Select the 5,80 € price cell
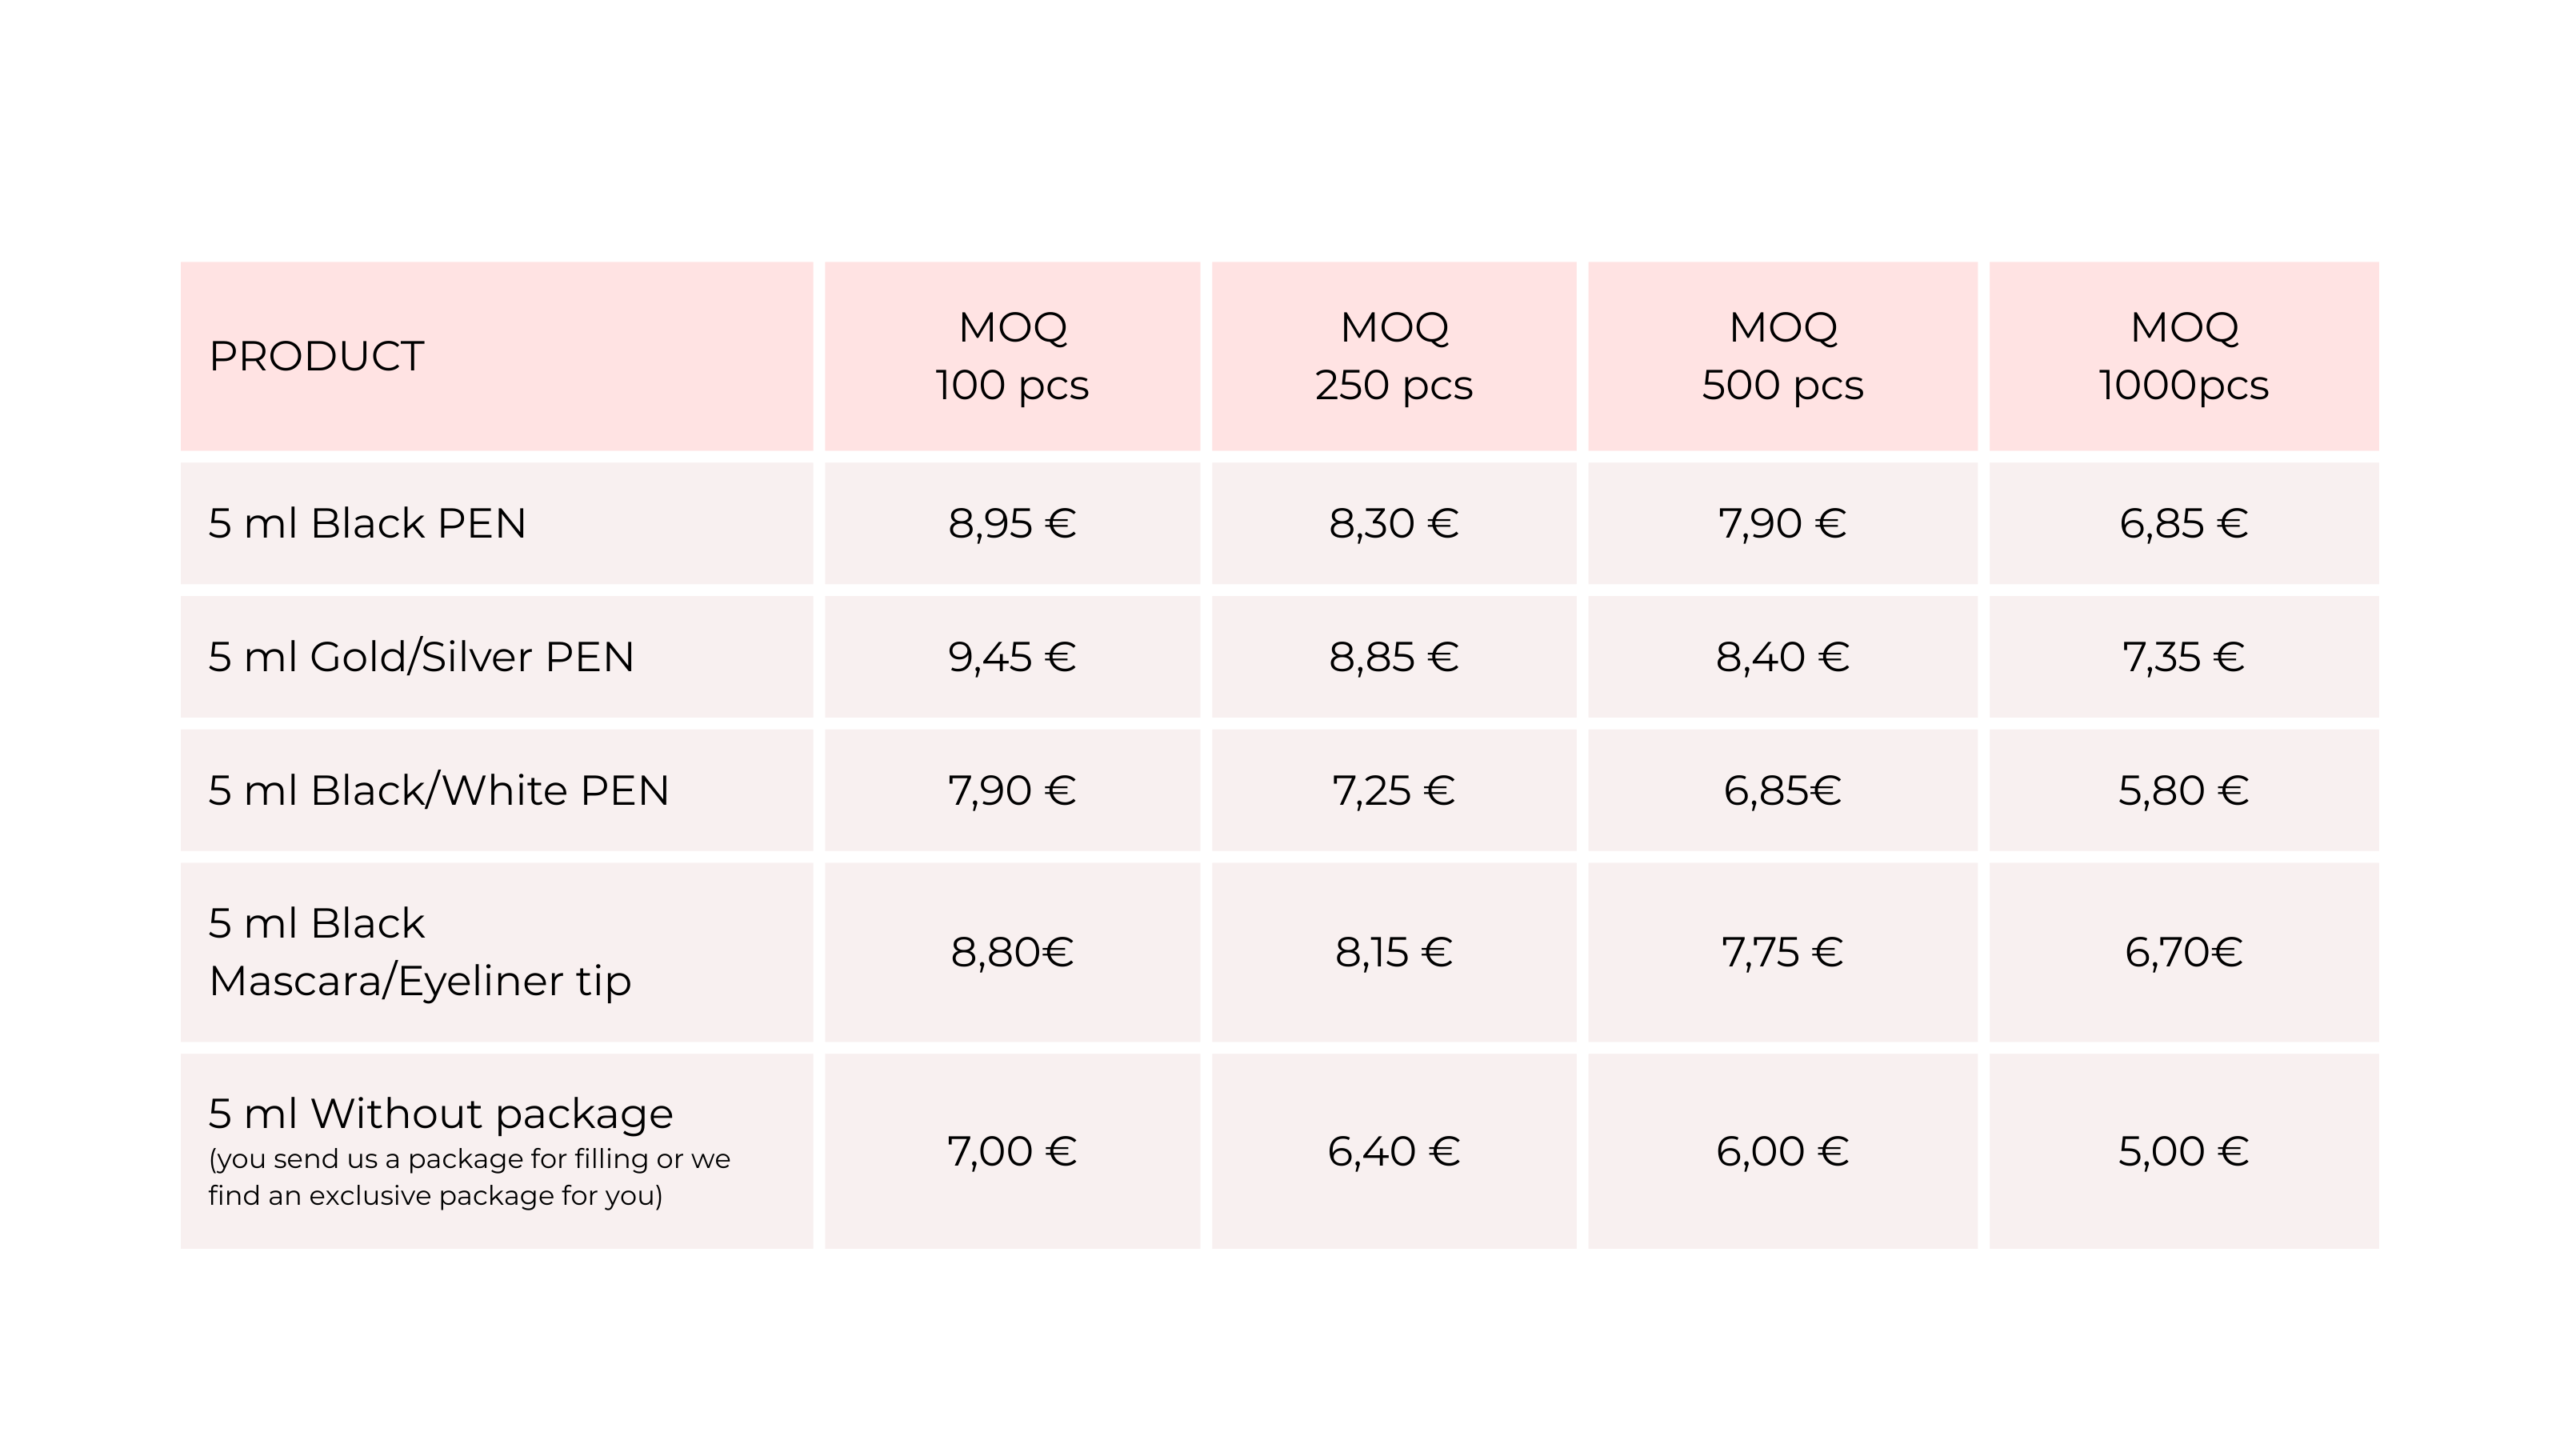2560x1440 pixels. 2183,791
